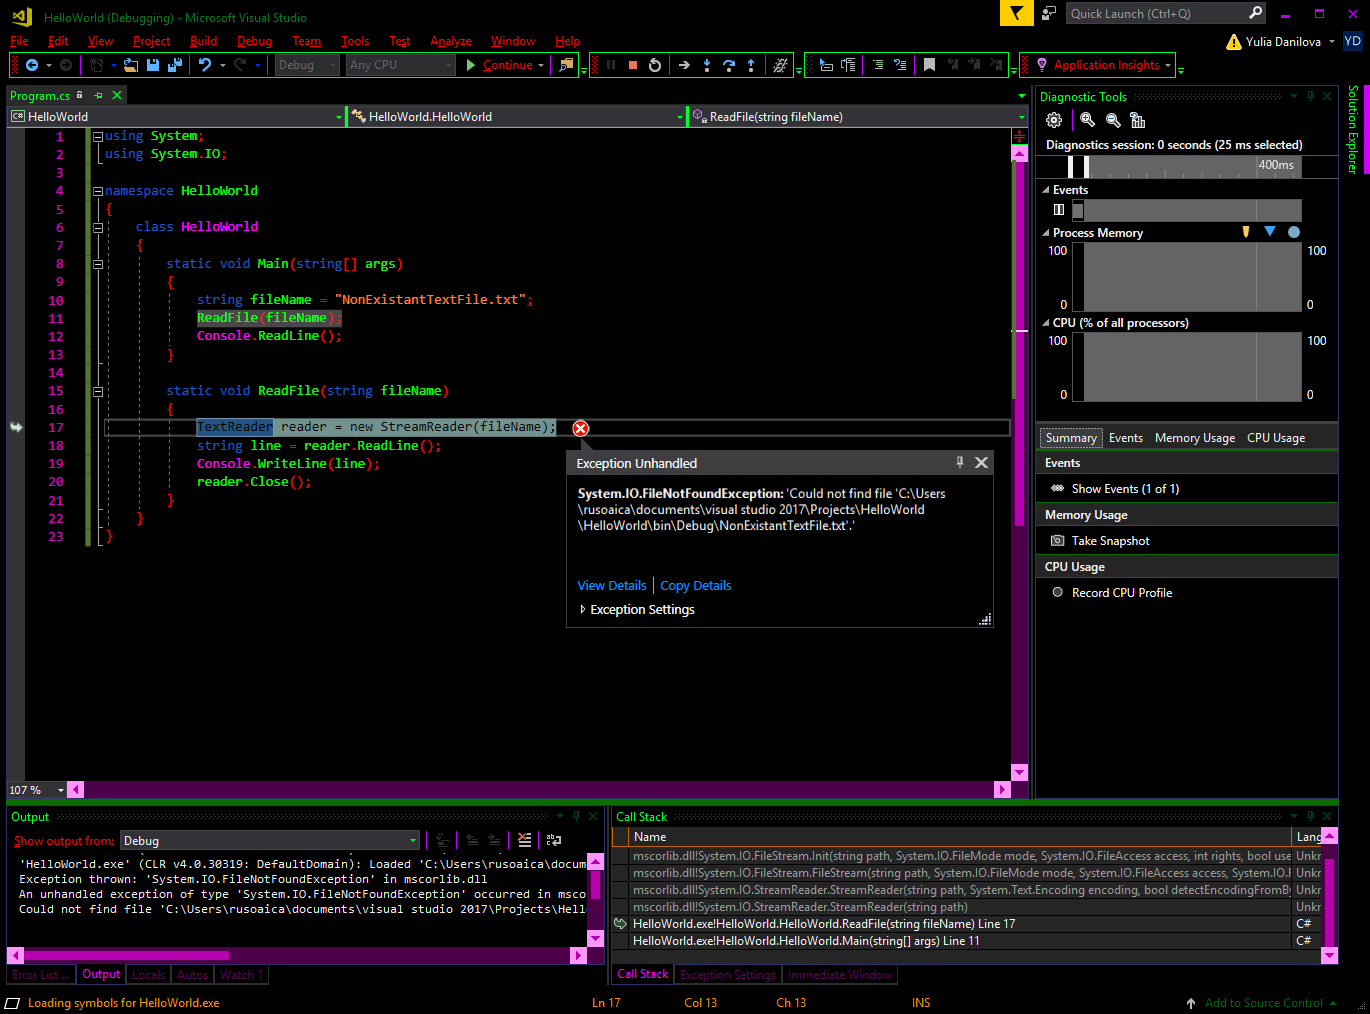1370x1014 pixels.
Task: Click the red exception error icon on line 17
Action: coord(581,428)
